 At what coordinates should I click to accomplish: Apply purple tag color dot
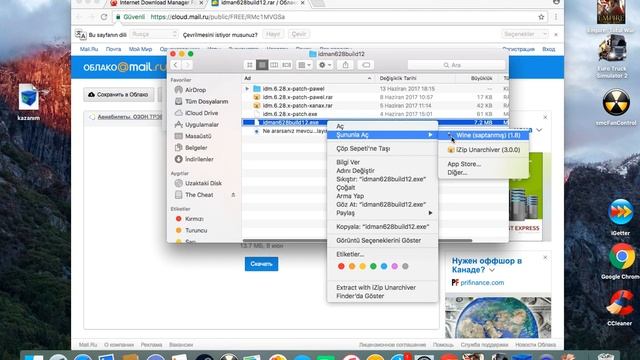pyautogui.click(x=394, y=266)
